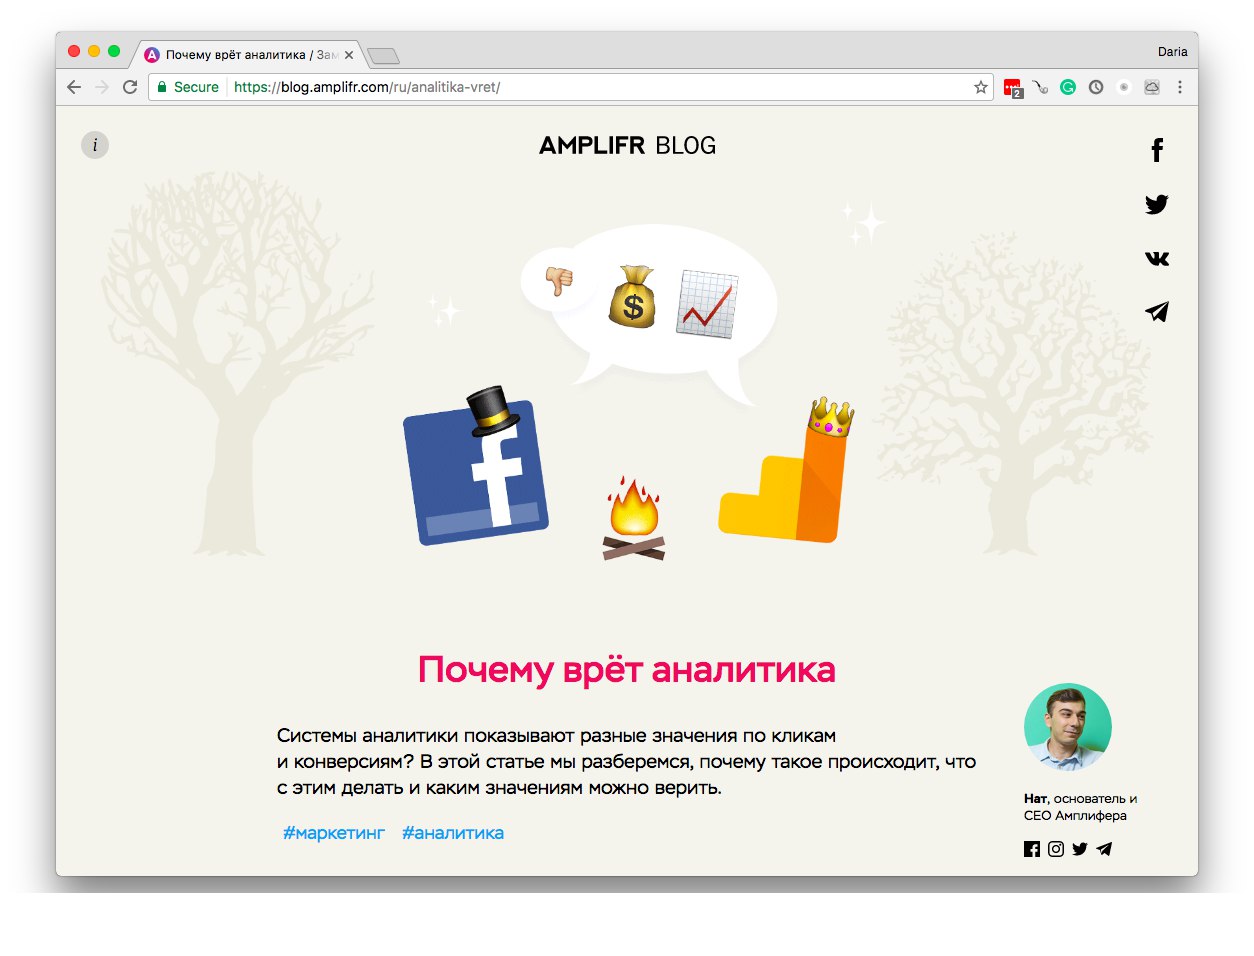Open the author's Instagram profile icon
This screenshot has height=956, width=1254.
[x=1056, y=849]
